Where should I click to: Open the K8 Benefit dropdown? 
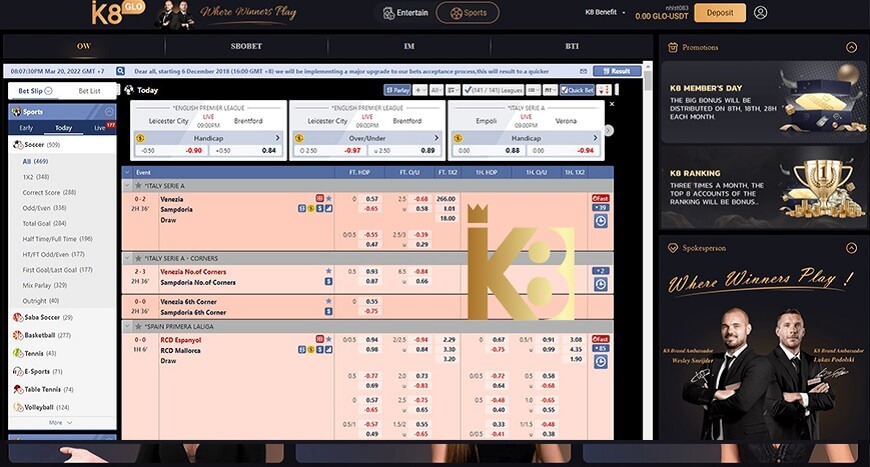click(605, 12)
